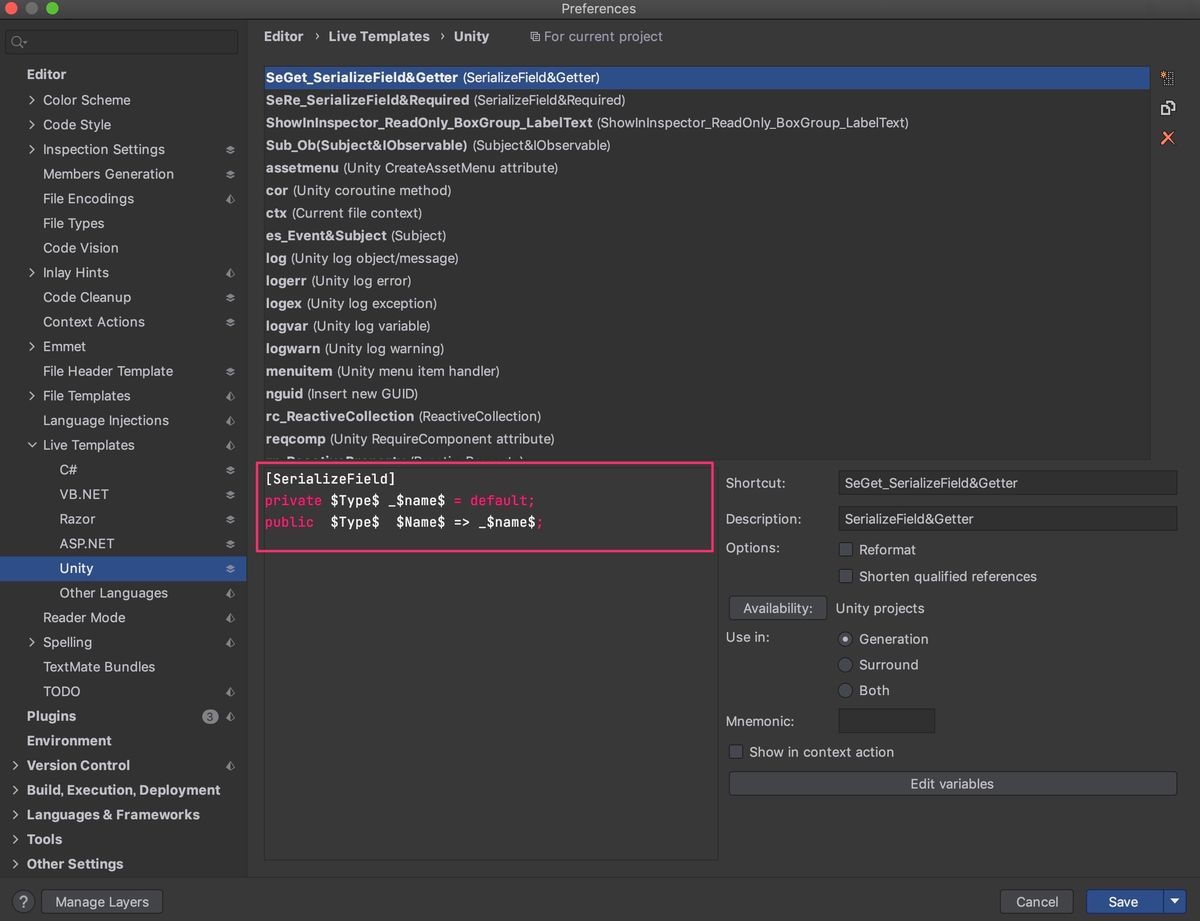Image resolution: width=1200 pixels, height=921 pixels.
Task: Click the settings search field
Action: 123,42
